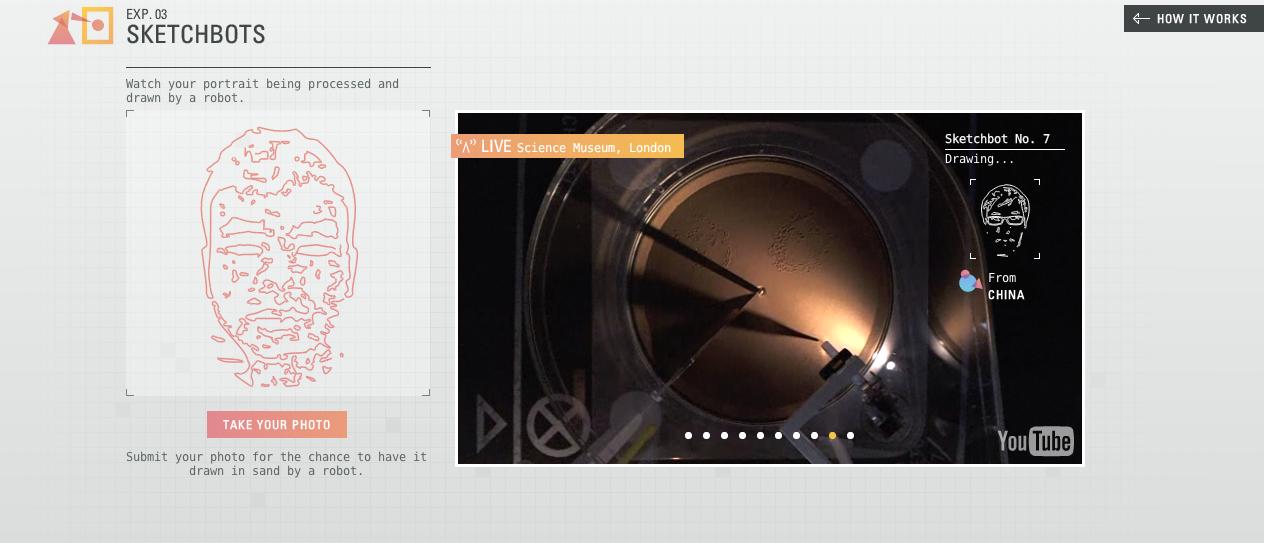This screenshot has height=543, width=1264.
Task: Select the fifth sketchbot pagination dot
Action: pyautogui.click(x=760, y=435)
